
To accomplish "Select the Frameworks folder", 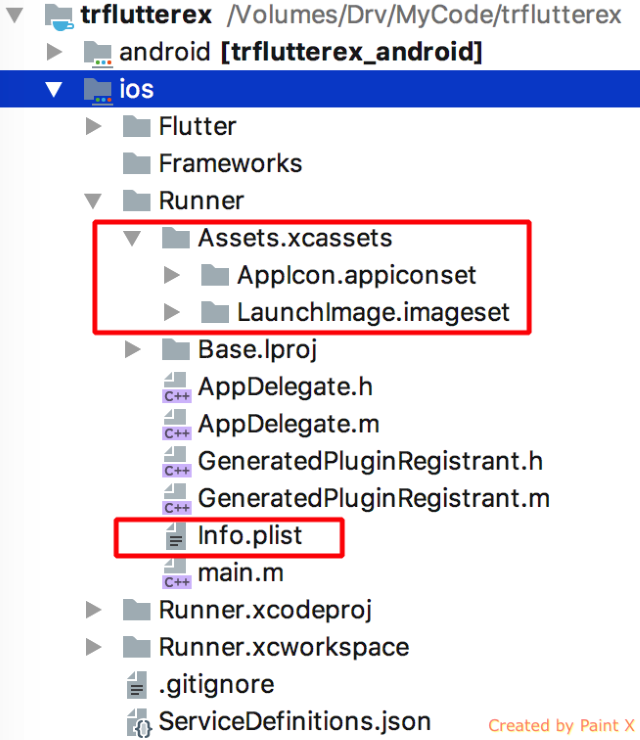I will (230, 164).
